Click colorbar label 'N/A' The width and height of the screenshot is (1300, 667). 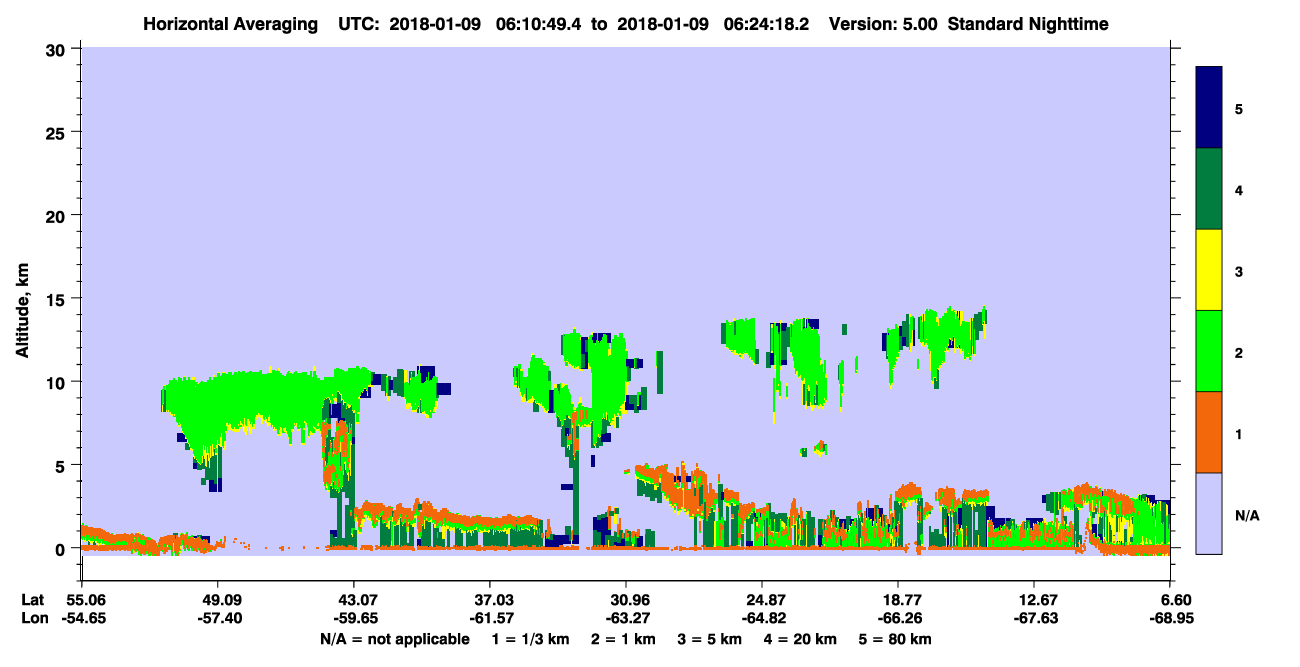(x=1246, y=516)
